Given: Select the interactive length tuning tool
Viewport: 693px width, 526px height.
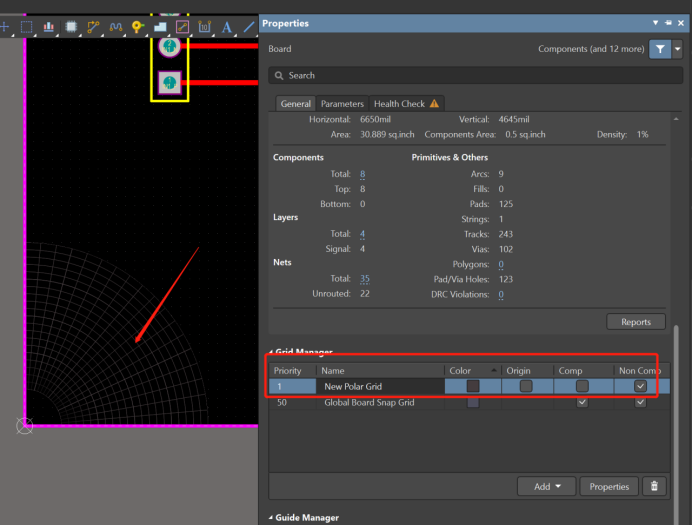Looking at the screenshot, I should 115,27.
